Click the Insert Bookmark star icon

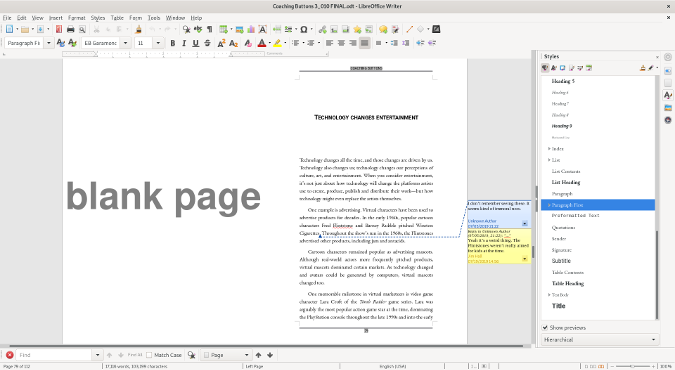coord(357,29)
